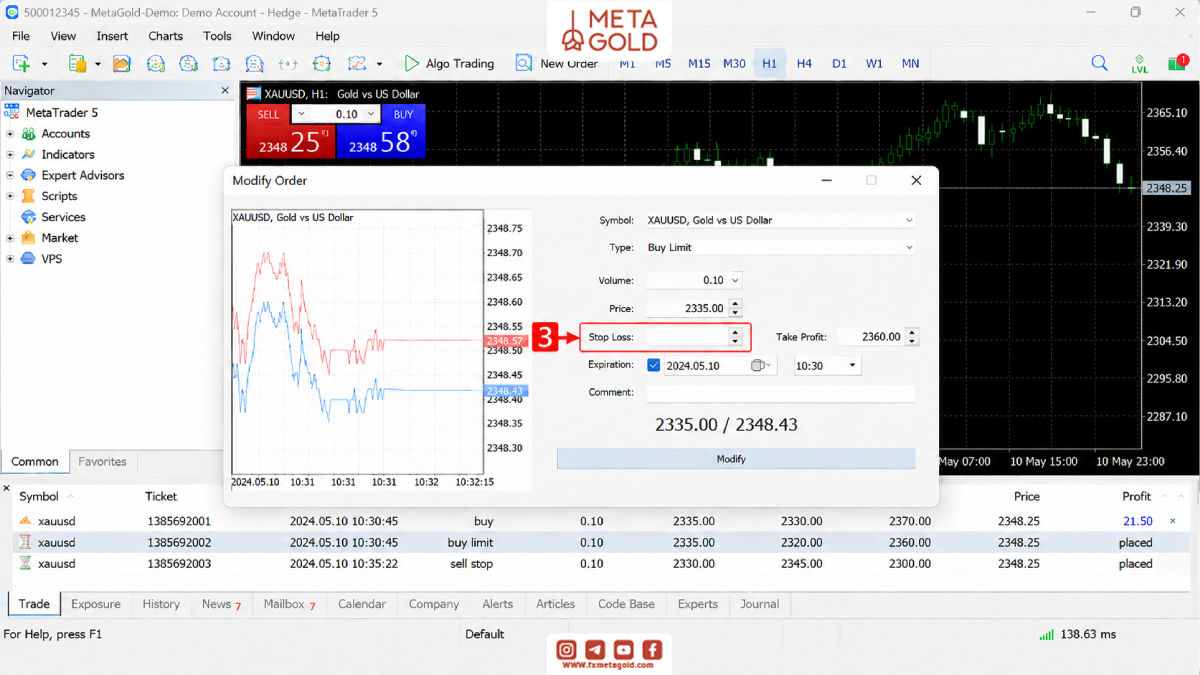1200x675 pixels.
Task: Open the profiles dropdown arrow
Action: click(x=98, y=64)
